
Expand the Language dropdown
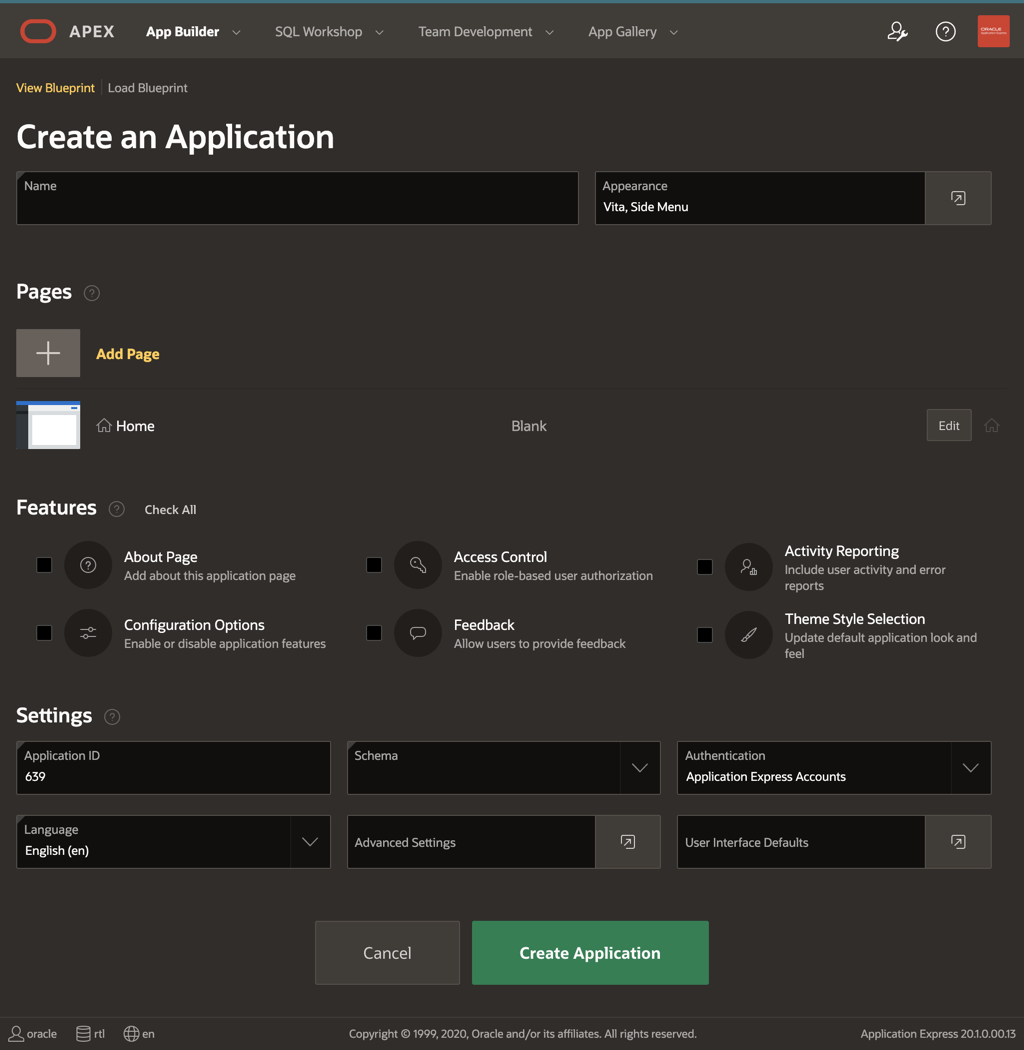click(x=309, y=842)
